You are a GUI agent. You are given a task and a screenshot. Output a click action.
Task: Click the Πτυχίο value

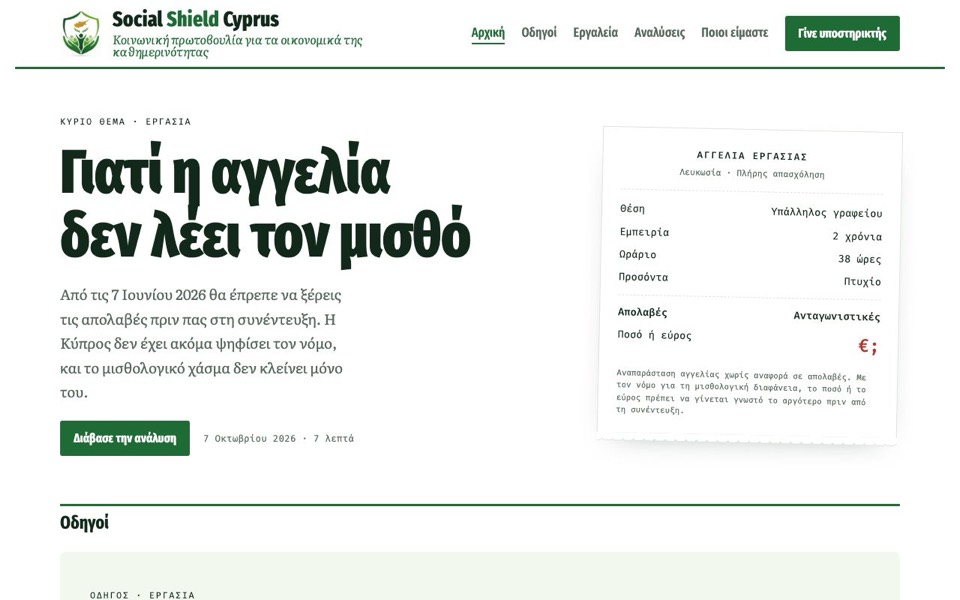click(862, 282)
